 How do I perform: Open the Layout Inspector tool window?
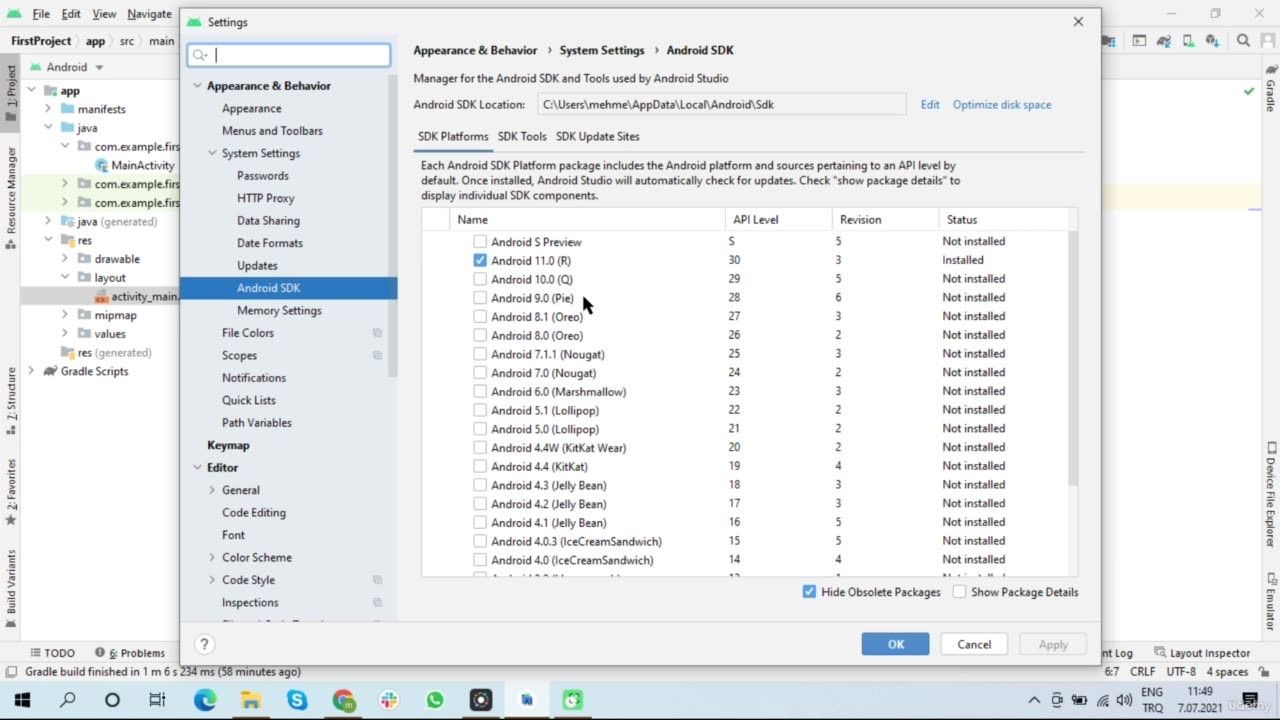[1202, 653]
